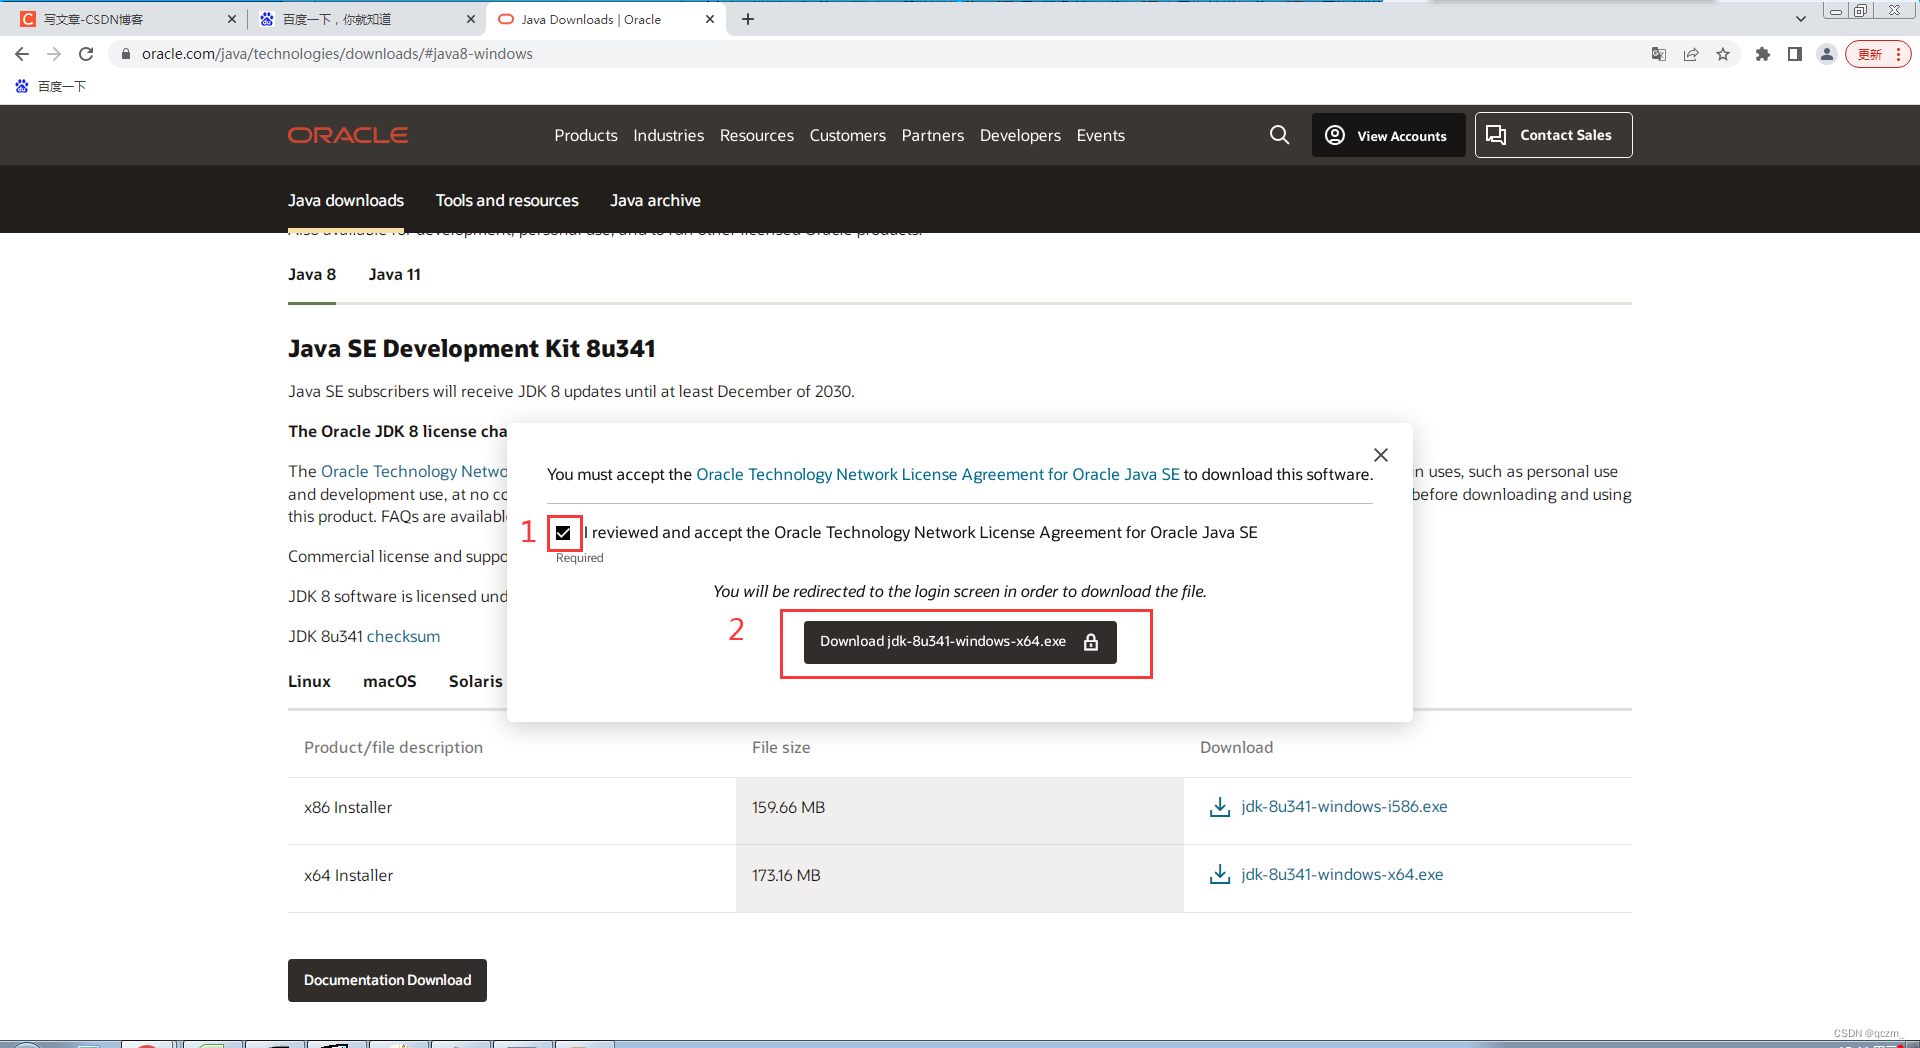Click the x64 Installer row label
The image size is (1920, 1048).
(x=348, y=875)
